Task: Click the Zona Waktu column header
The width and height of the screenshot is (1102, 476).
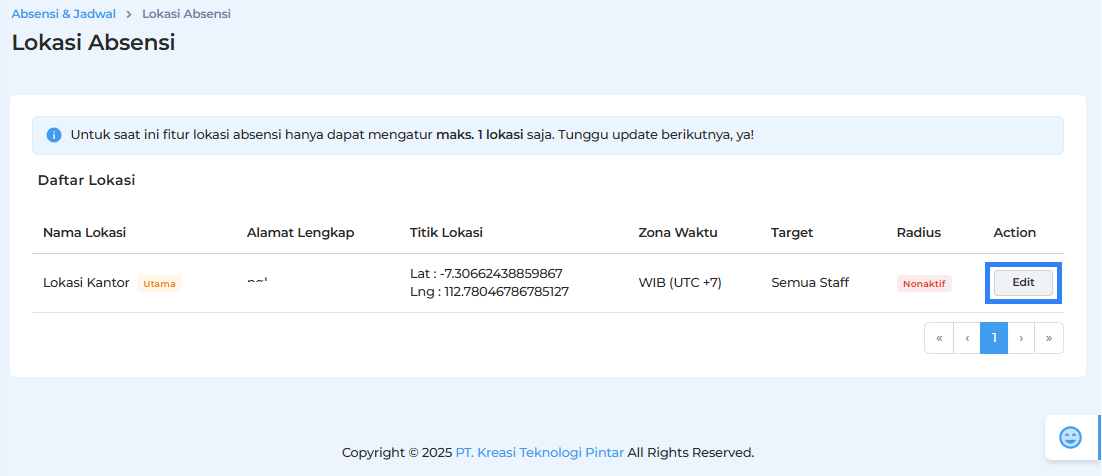Action: point(678,233)
